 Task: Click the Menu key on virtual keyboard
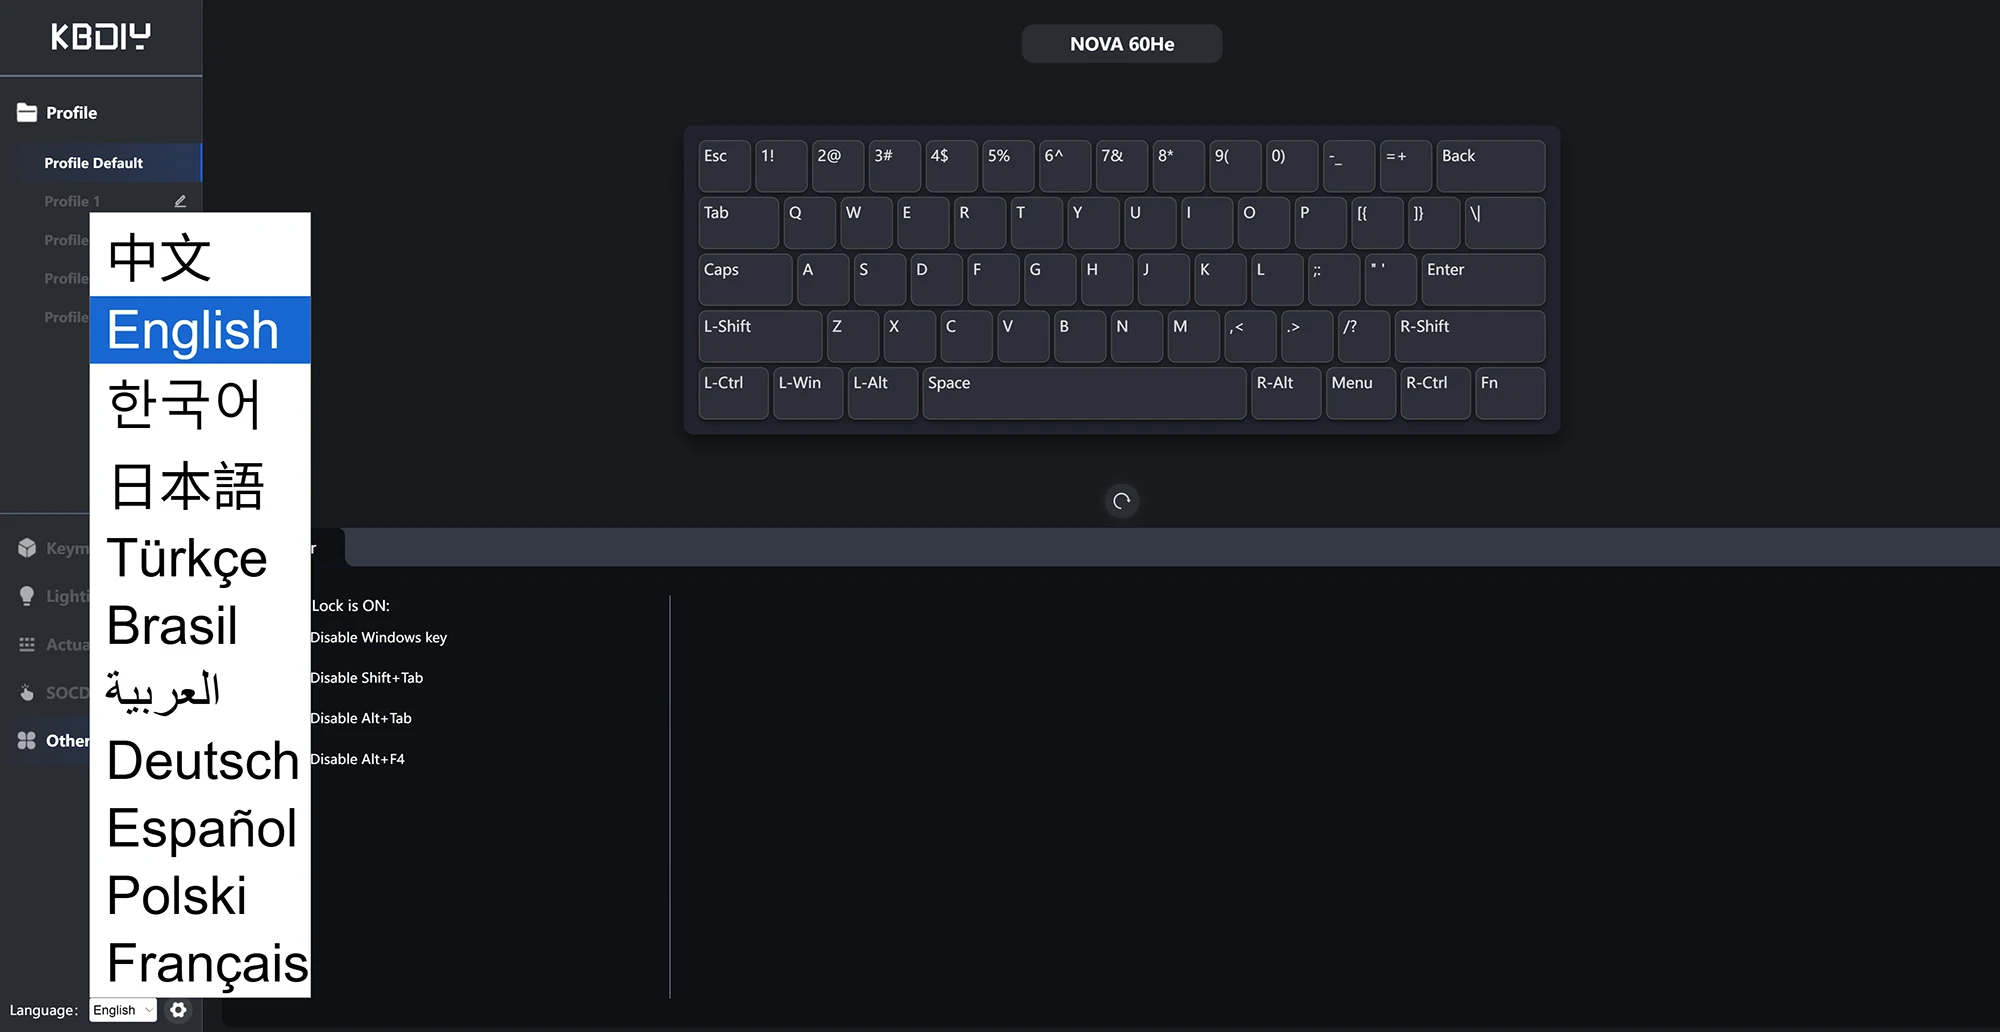1361,393
